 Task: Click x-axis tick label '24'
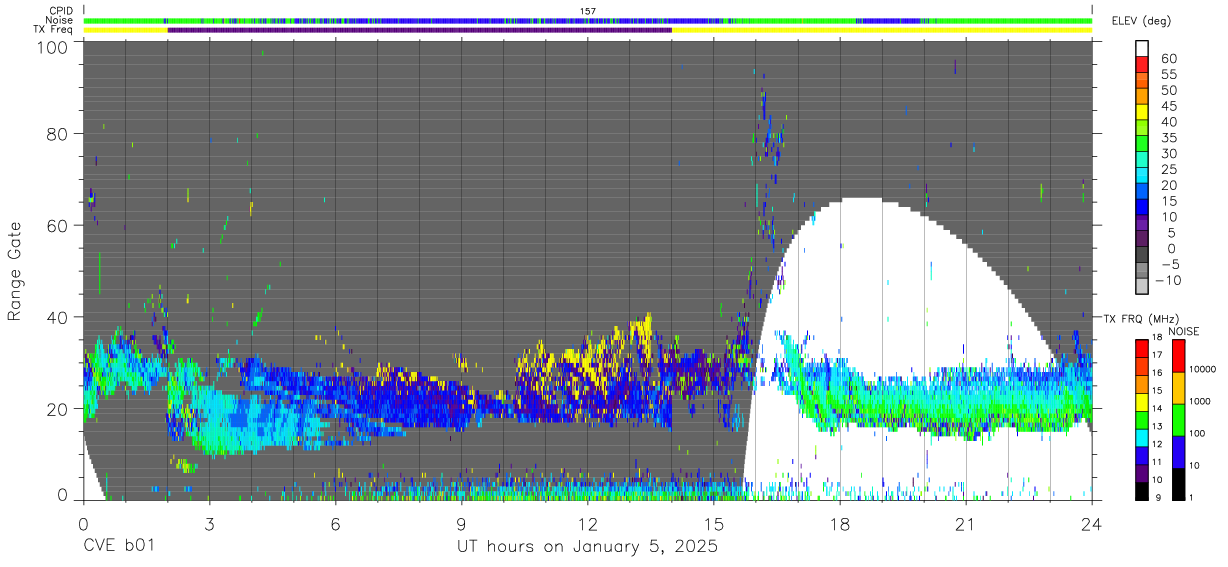(x=1092, y=524)
